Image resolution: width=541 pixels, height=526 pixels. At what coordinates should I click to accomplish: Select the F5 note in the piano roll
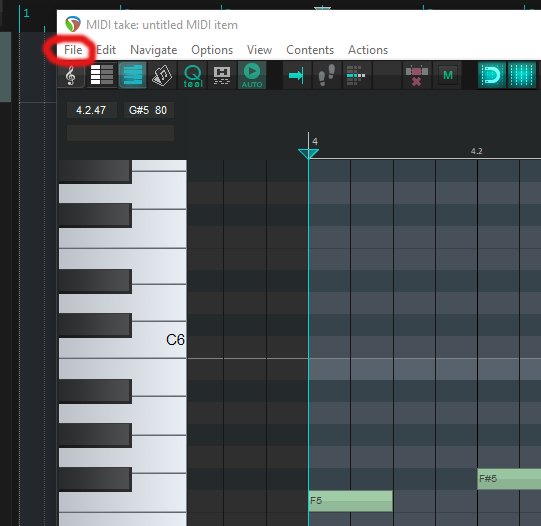tap(350, 500)
